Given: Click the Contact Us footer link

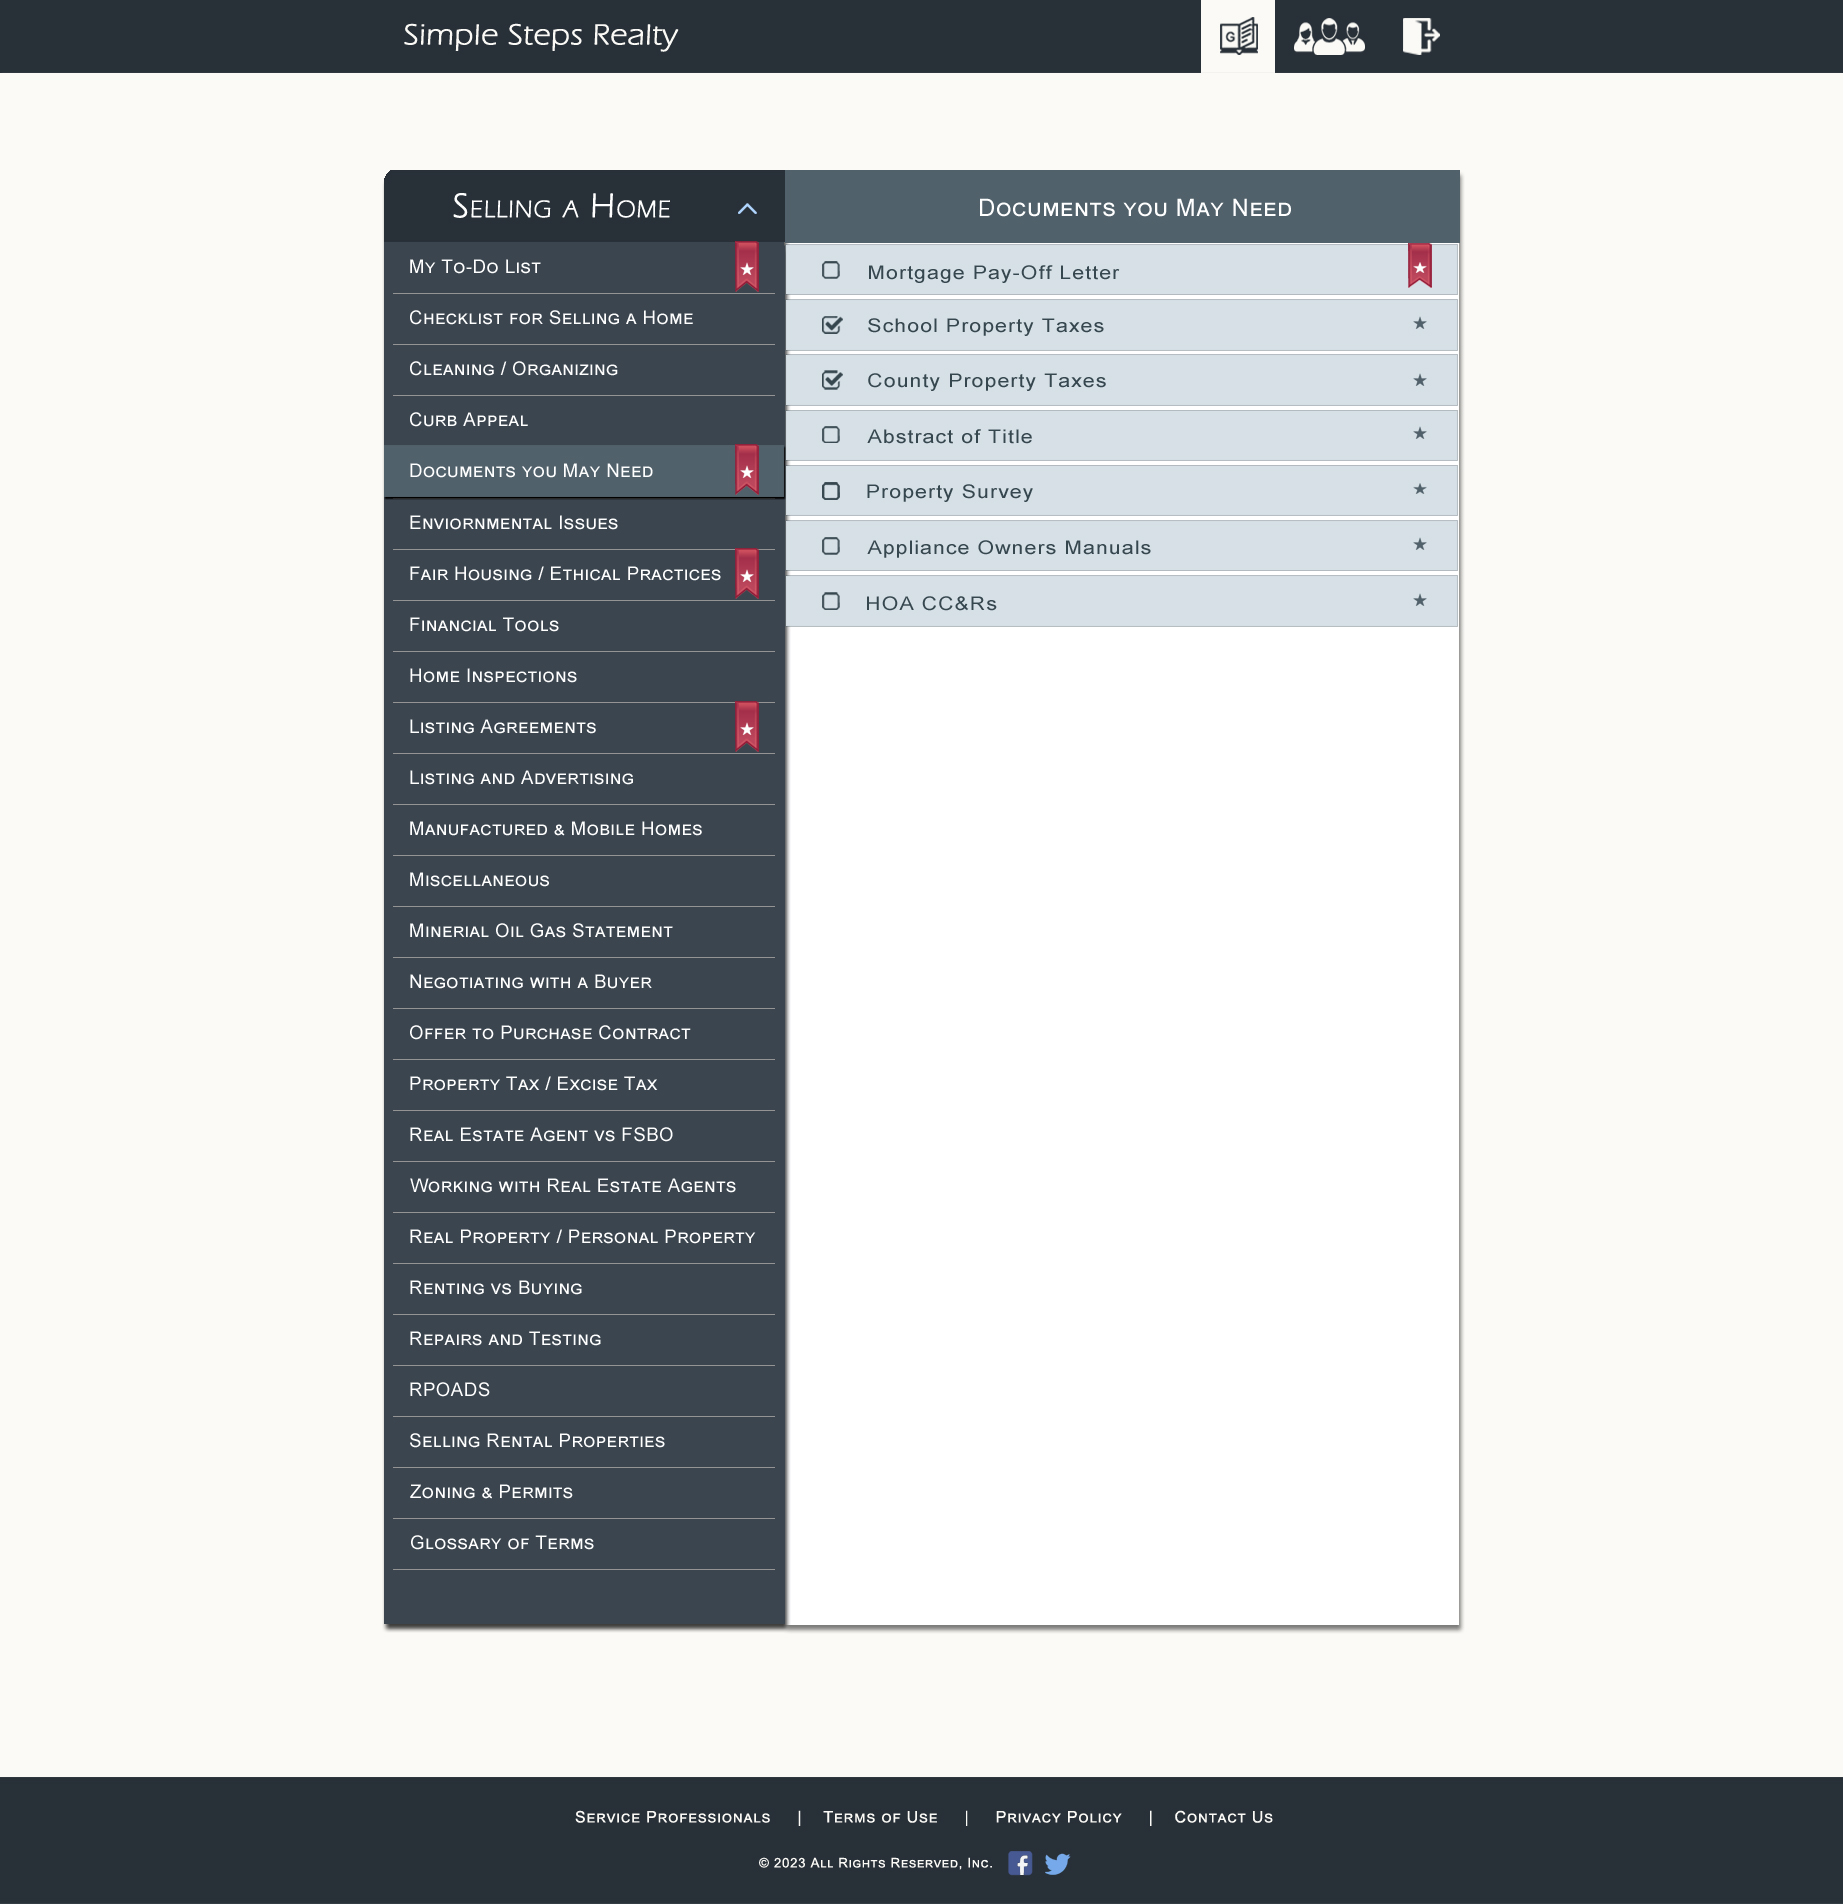Looking at the screenshot, I should click(1223, 1817).
